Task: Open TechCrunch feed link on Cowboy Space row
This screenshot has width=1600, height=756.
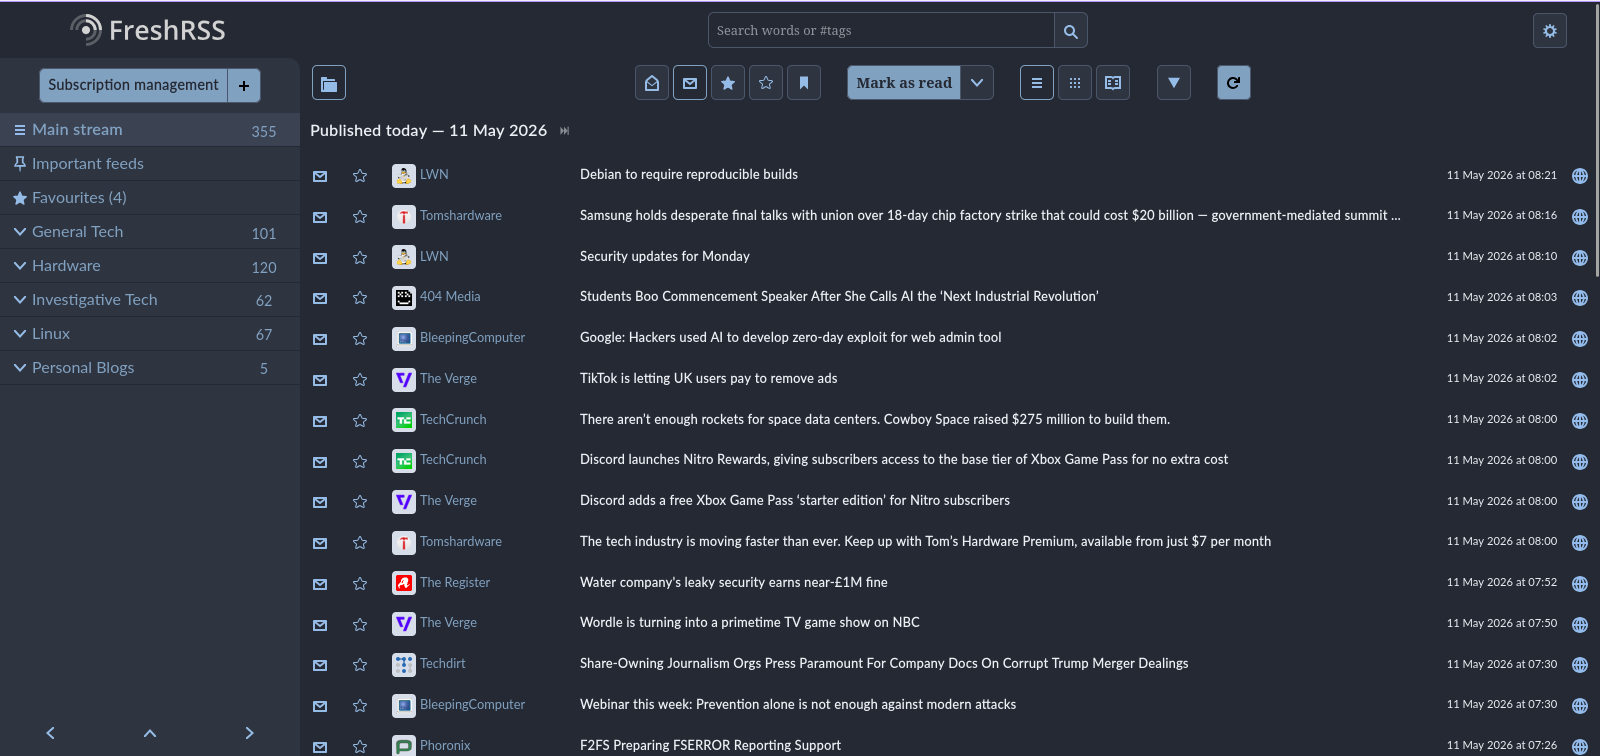Action: click(x=453, y=420)
